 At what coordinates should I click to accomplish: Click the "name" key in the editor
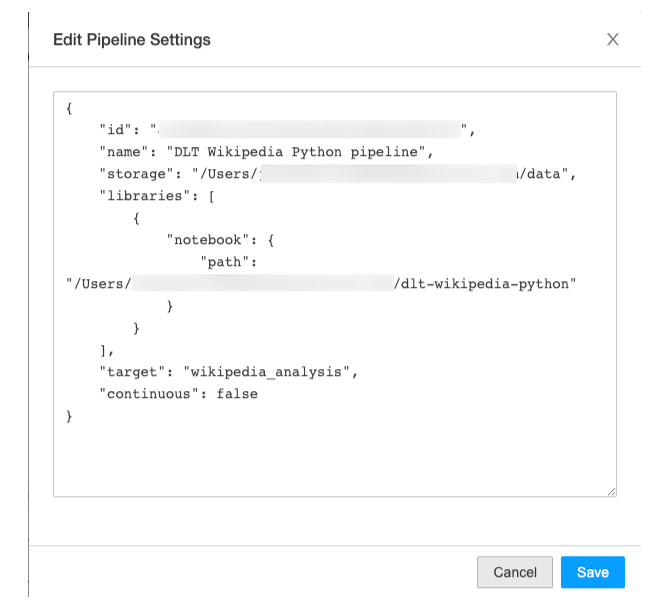pyautogui.click(x=124, y=152)
